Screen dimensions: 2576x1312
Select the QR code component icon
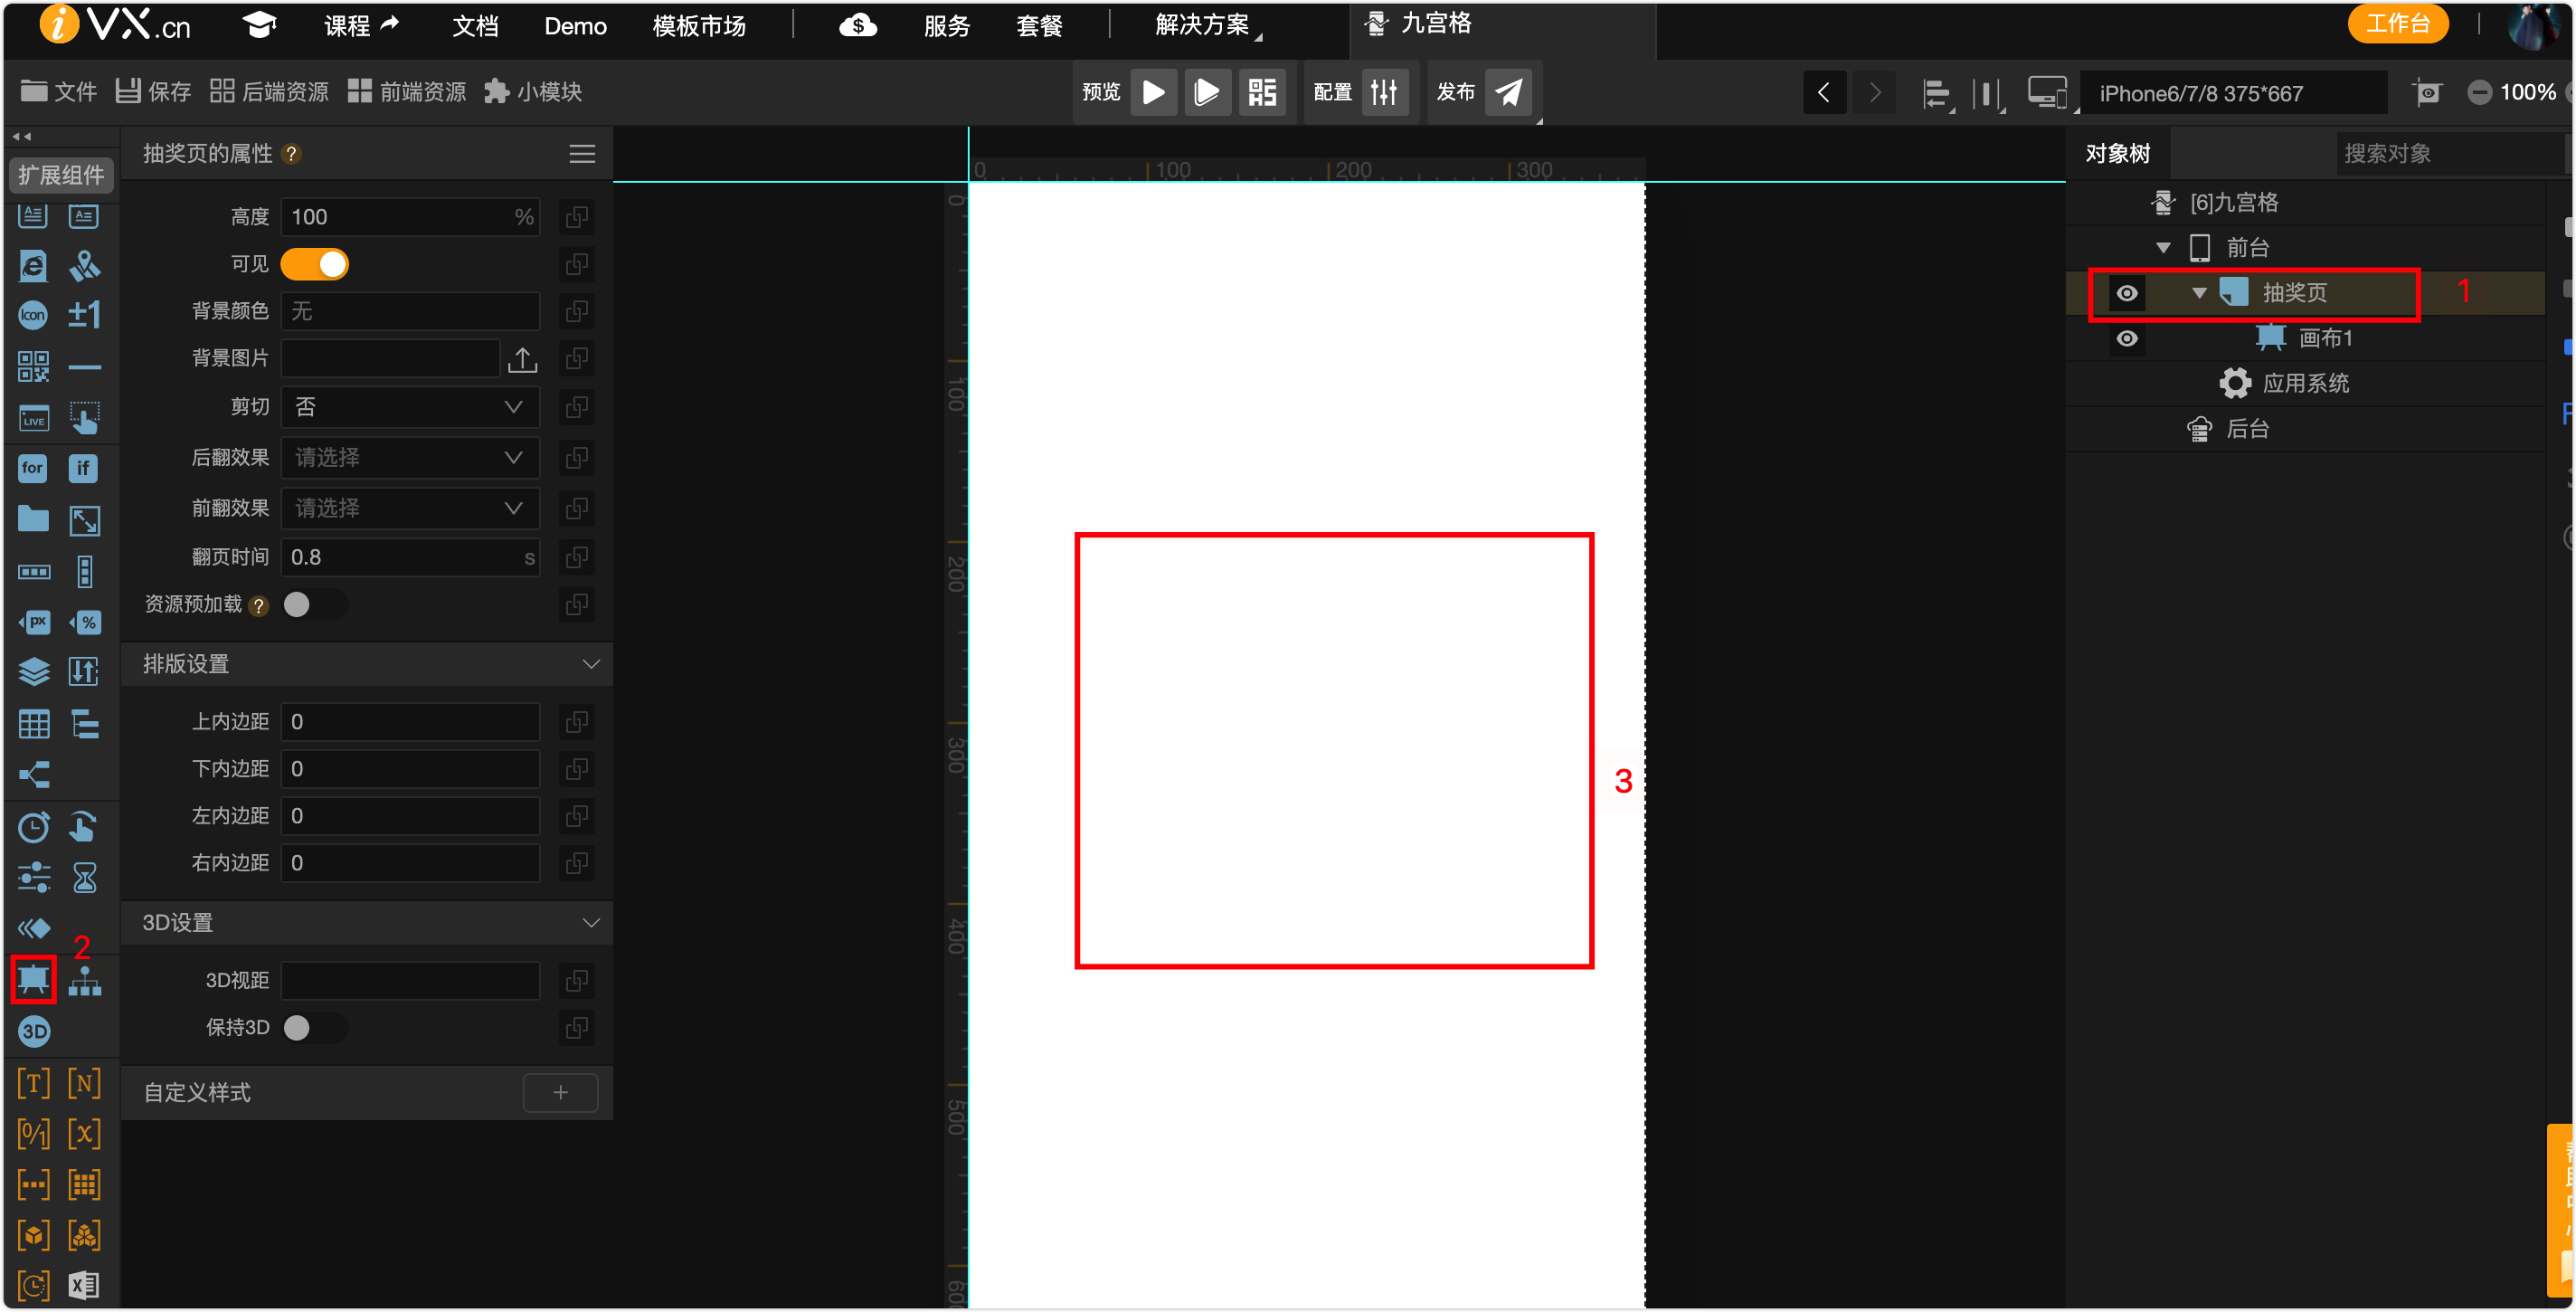coord(33,366)
